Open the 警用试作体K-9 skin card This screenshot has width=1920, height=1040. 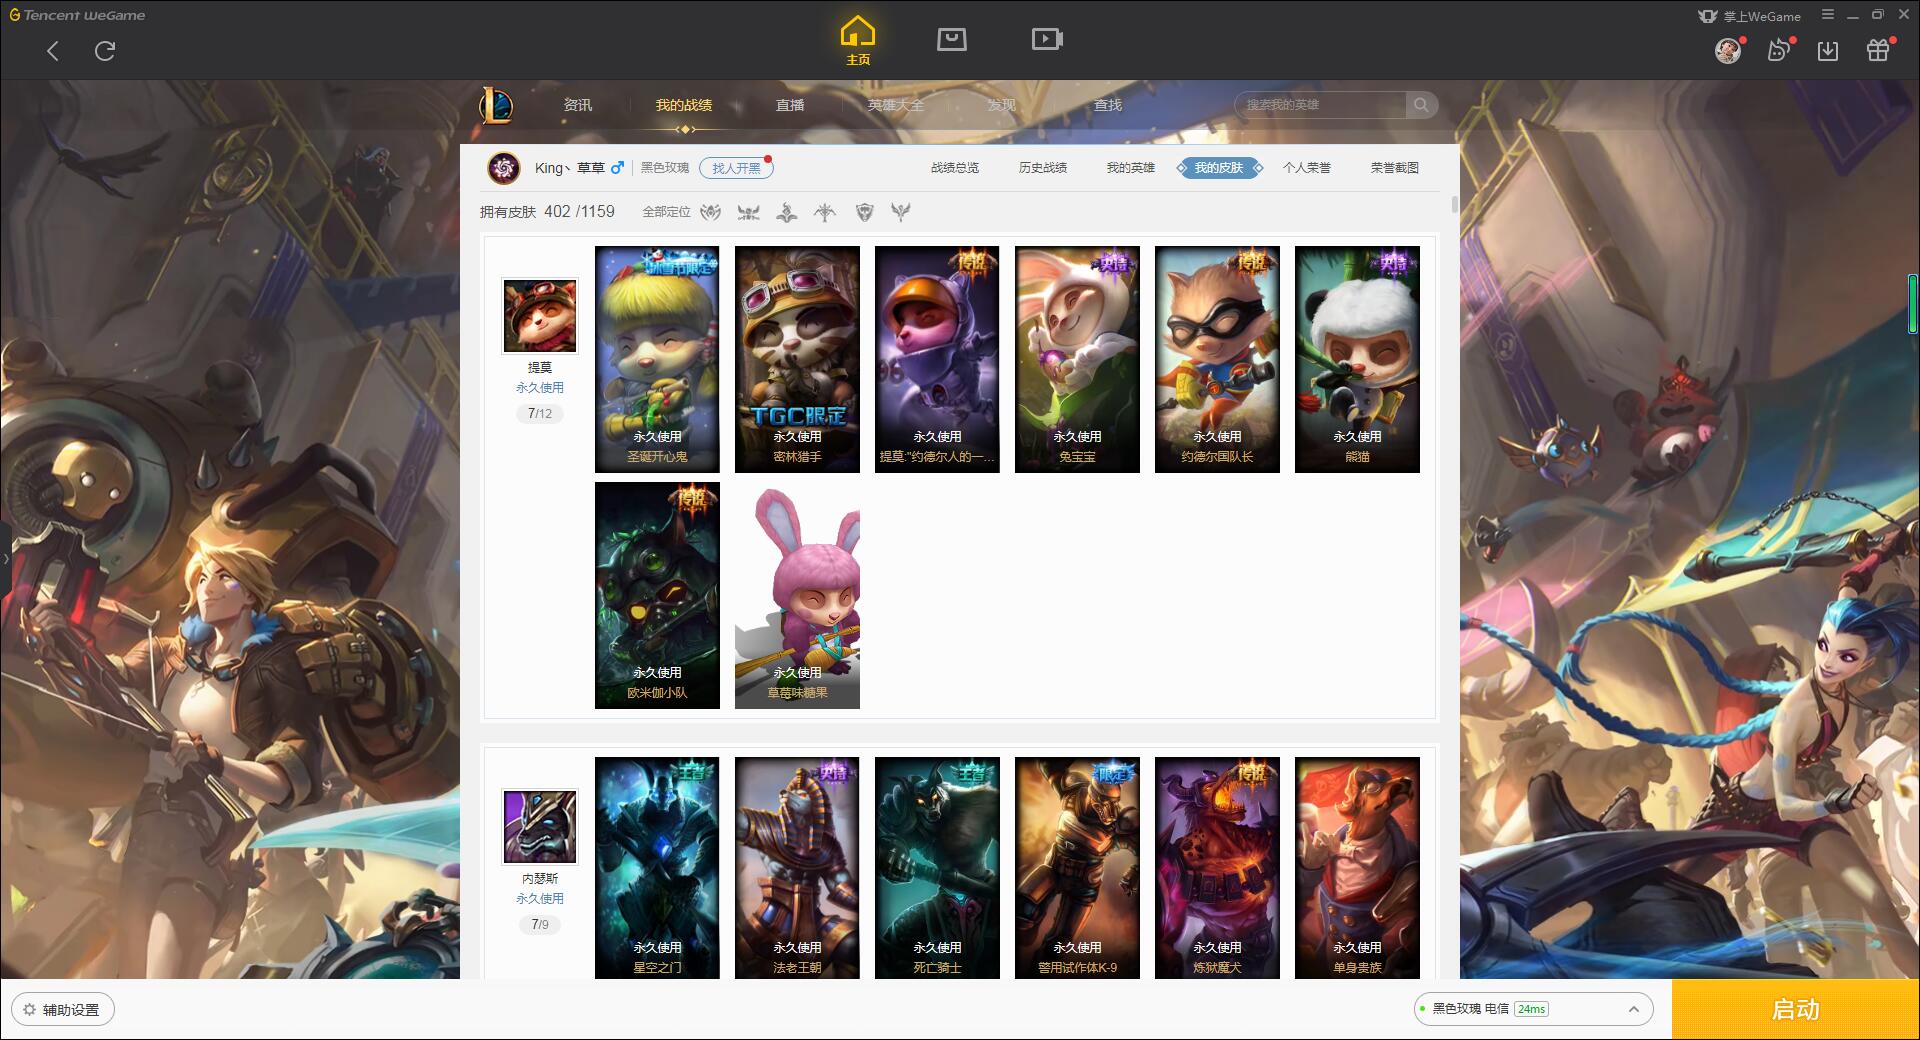(x=1077, y=868)
